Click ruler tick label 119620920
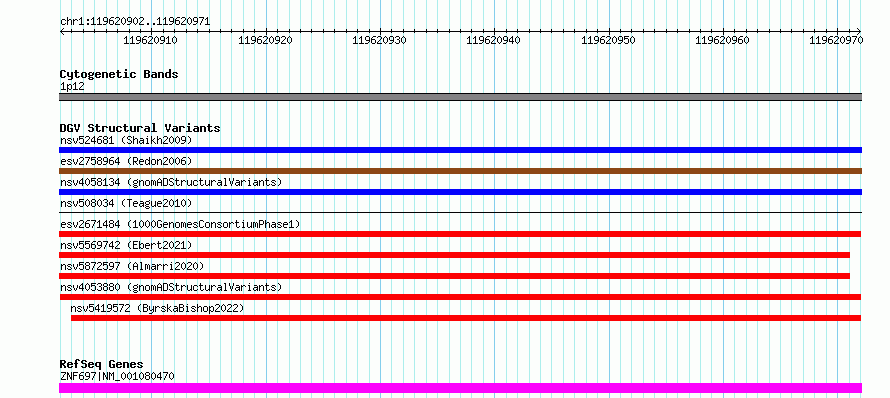Screen dimensions: 890x398 click(x=266, y=40)
